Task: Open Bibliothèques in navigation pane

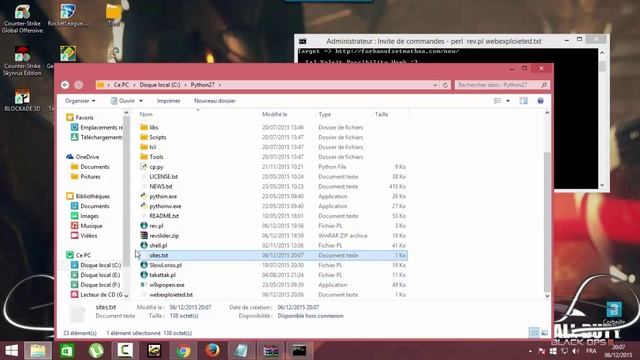Action: pos(88,196)
